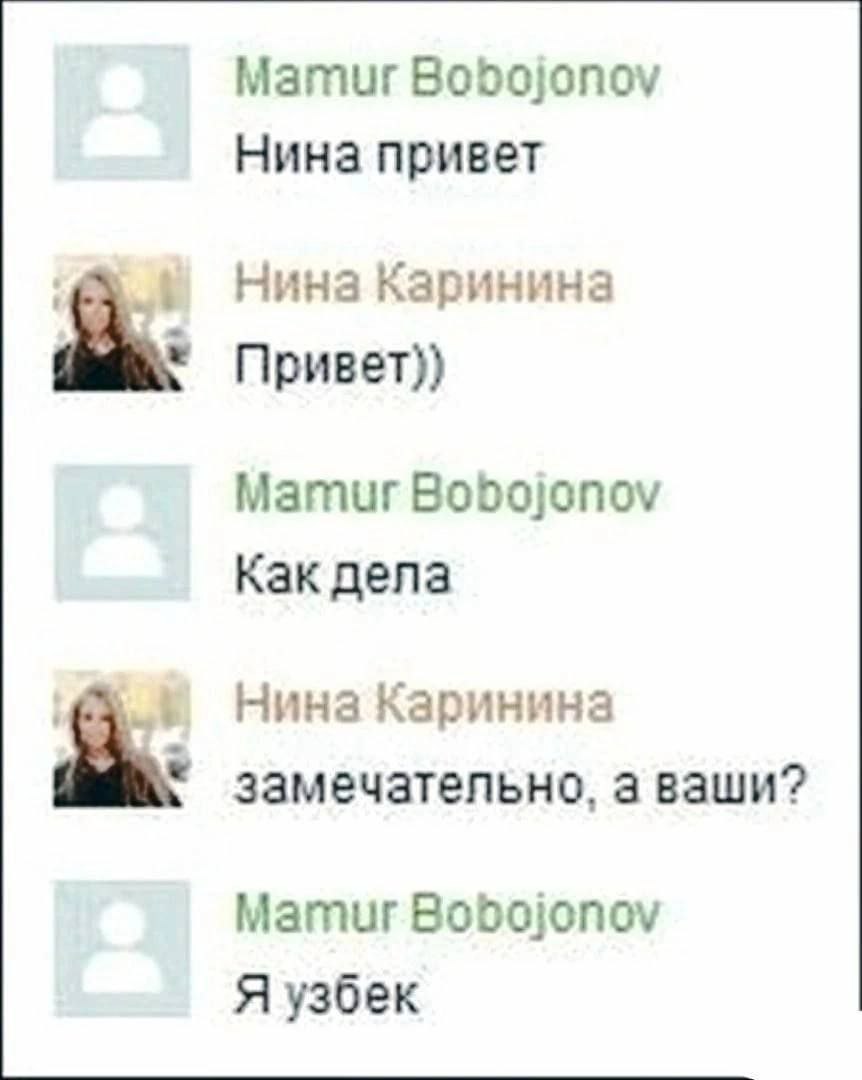
Task: Open Mamur Bobojonov name above 'Нина привет'
Action: tap(448, 81)
